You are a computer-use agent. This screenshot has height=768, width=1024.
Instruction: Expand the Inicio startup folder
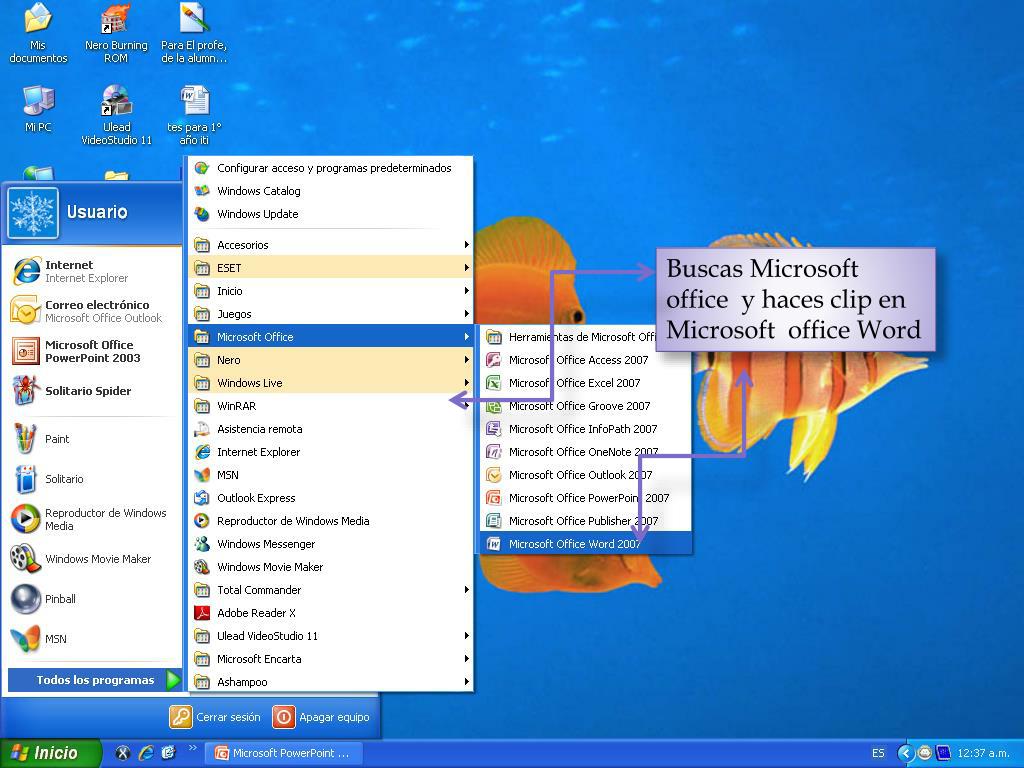click(330, 291)
